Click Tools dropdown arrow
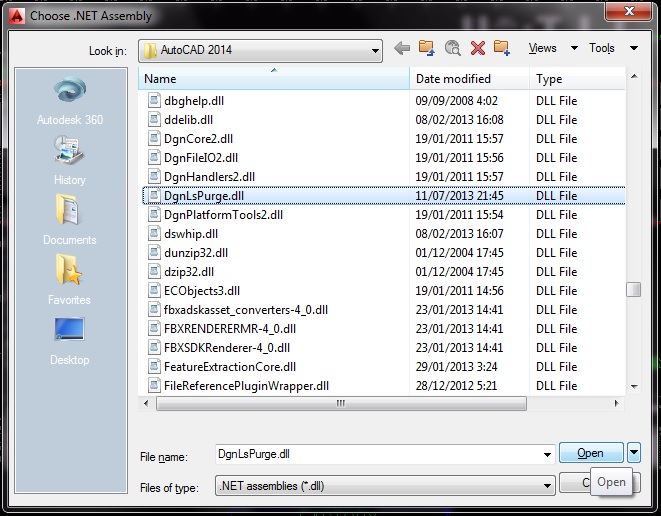The width and height of the screenshot is (661, 516). click(634, 48)
